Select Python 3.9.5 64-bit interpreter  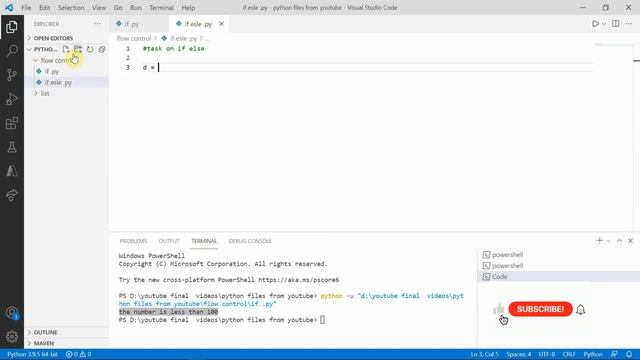coord(32,354)
